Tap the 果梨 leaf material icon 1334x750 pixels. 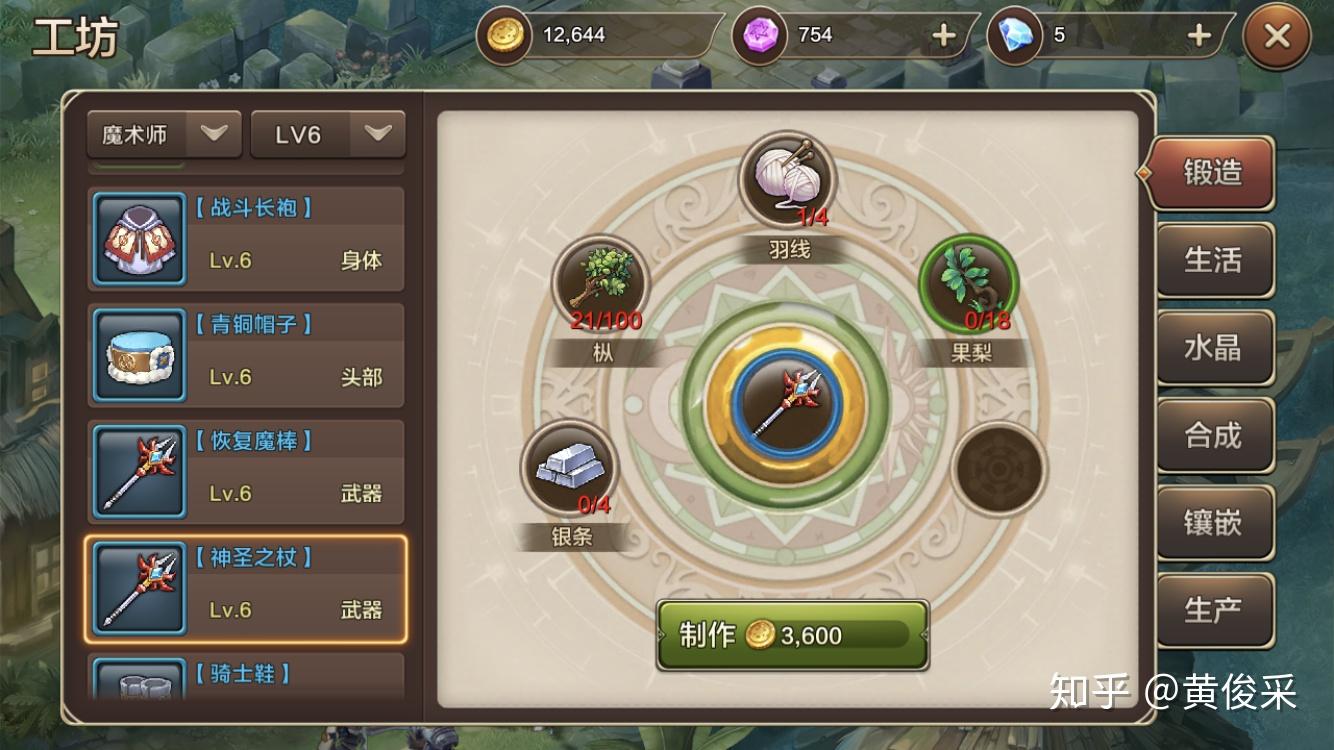pyautogui.click(x=968, y=284)
